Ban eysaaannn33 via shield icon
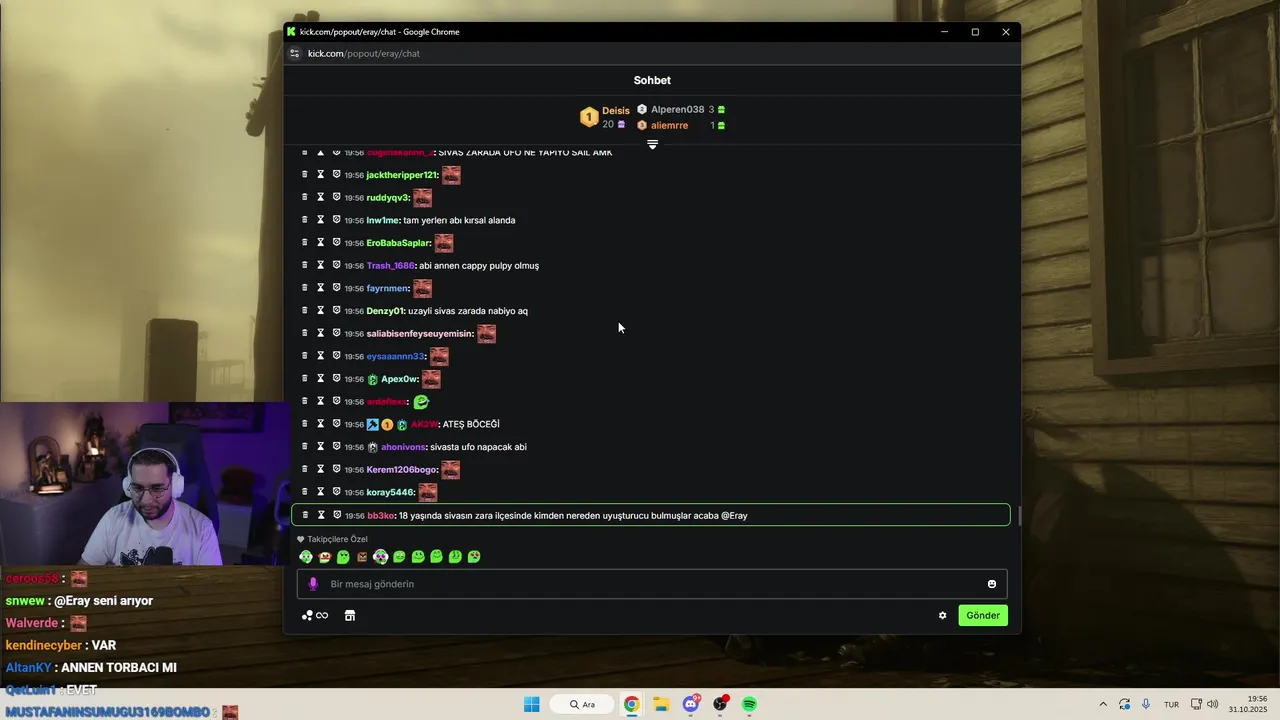The image size is (1280, 720). click(337, 356)
